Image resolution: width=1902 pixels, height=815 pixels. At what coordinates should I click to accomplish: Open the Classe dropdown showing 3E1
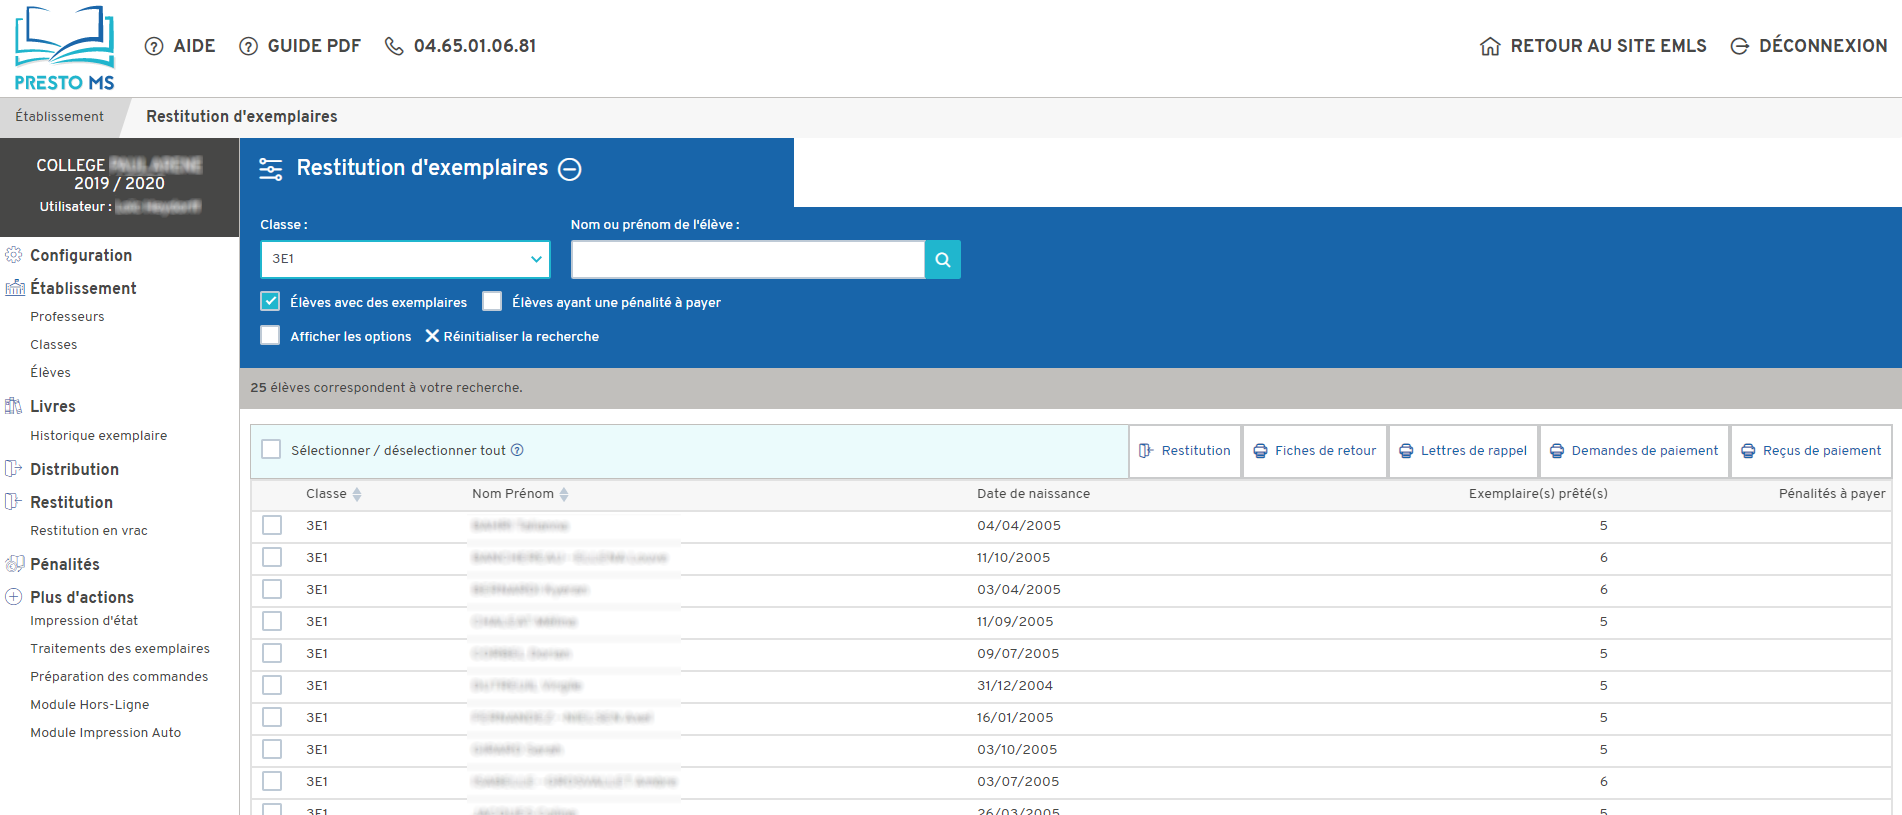[x=405, y=259]
